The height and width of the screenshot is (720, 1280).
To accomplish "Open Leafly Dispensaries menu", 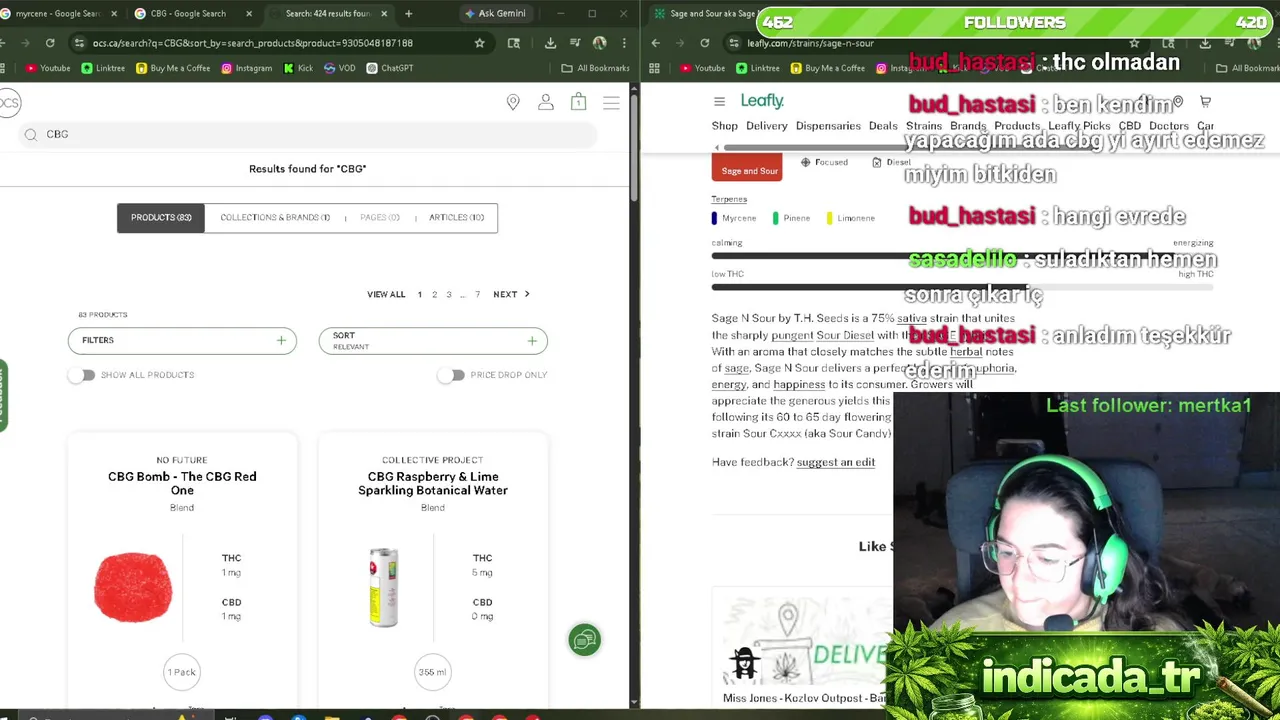I will (x=828, y=126).
